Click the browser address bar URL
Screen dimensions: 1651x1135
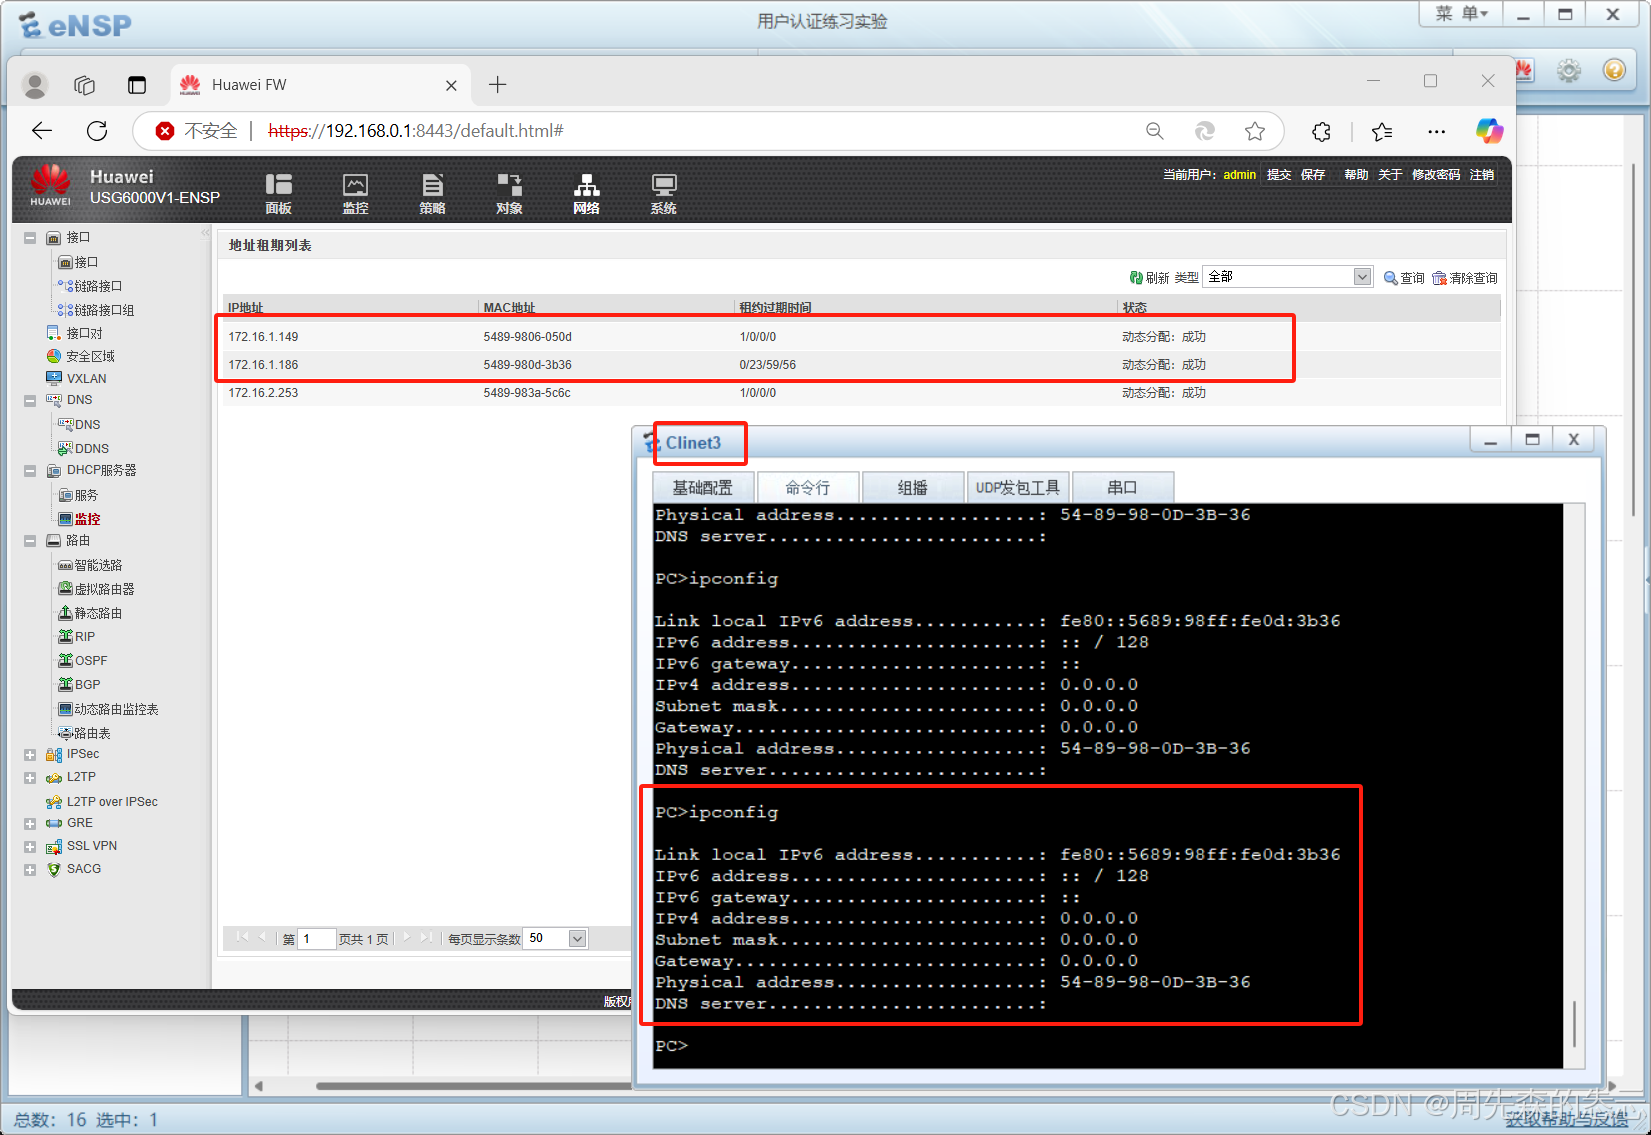pos(416,131)
